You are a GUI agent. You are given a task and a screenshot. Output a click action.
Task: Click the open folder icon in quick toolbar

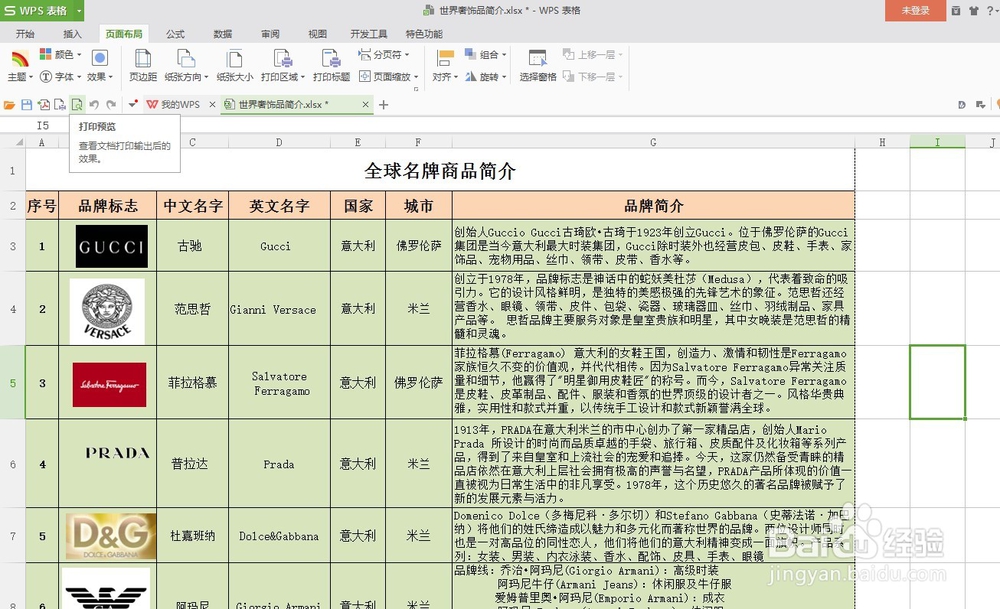tap(10, 105)
